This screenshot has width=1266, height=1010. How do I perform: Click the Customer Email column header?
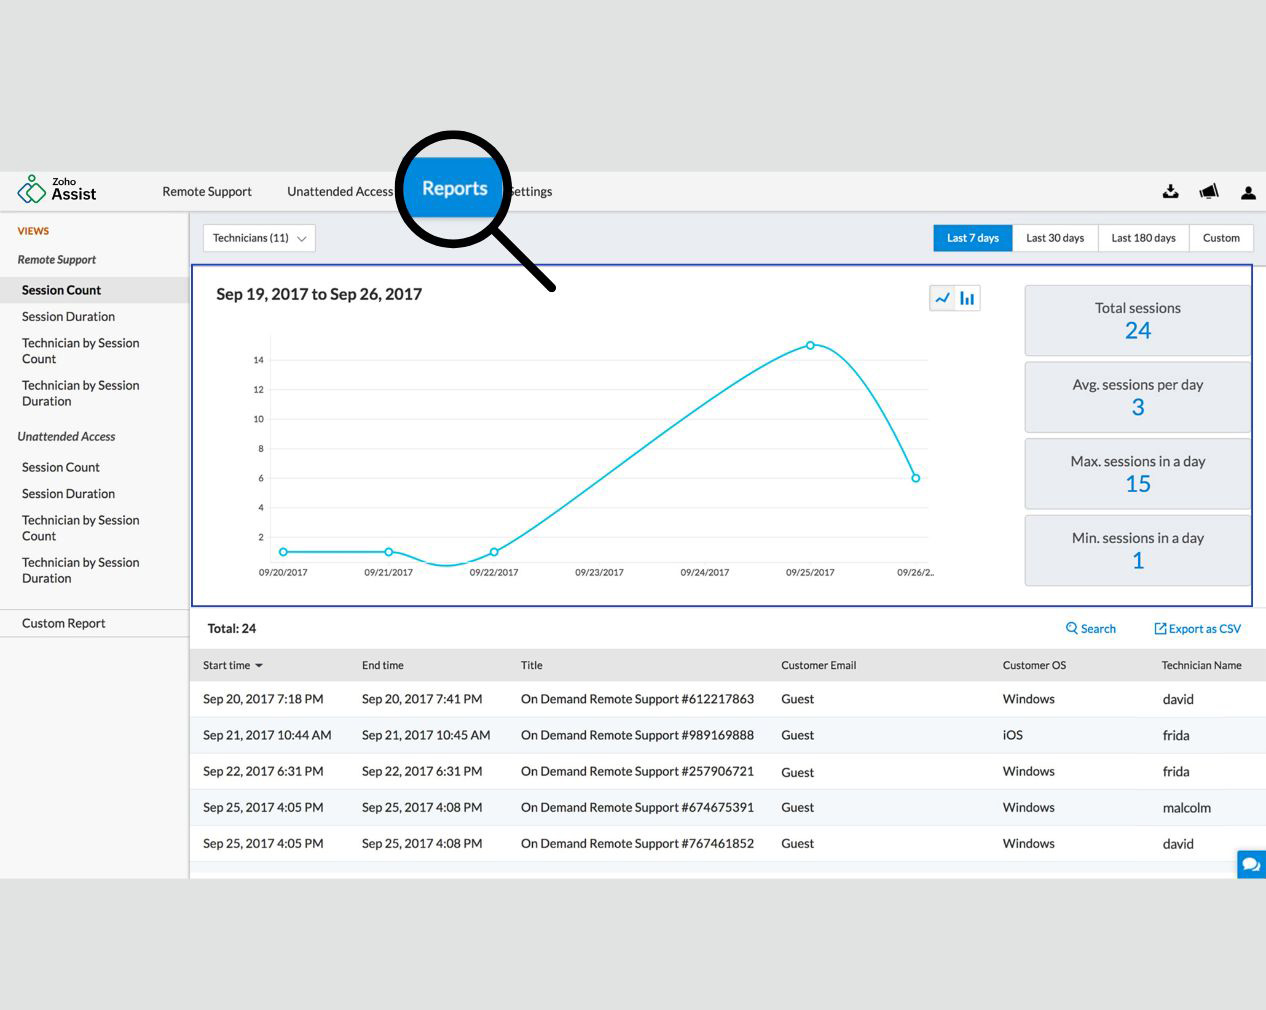point(819,666)
